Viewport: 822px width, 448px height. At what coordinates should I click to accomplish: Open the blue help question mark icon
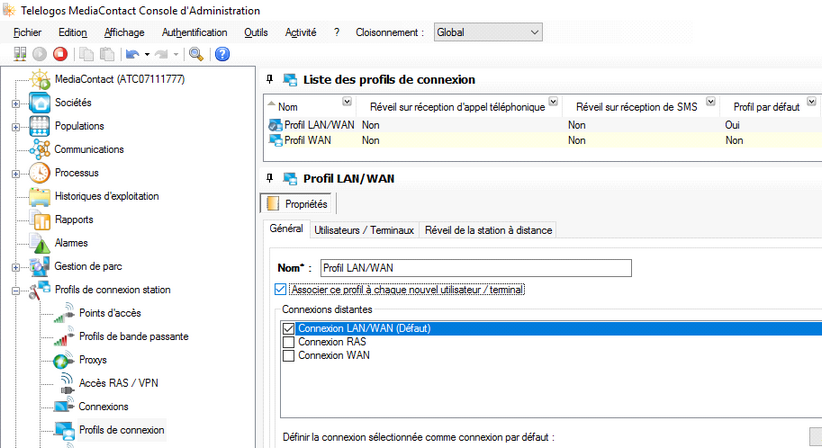222,53
